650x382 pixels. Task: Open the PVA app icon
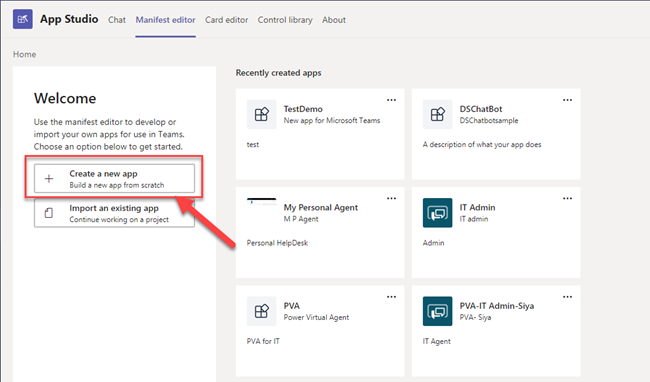262,311
